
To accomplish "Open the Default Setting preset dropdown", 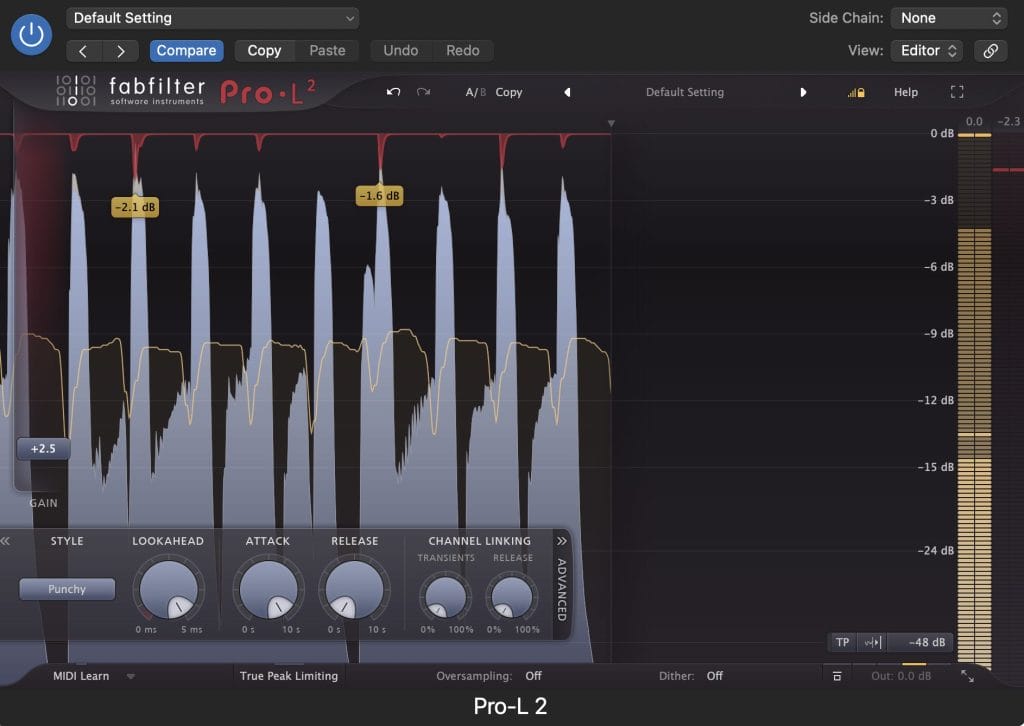I will (x=212, y=18).
